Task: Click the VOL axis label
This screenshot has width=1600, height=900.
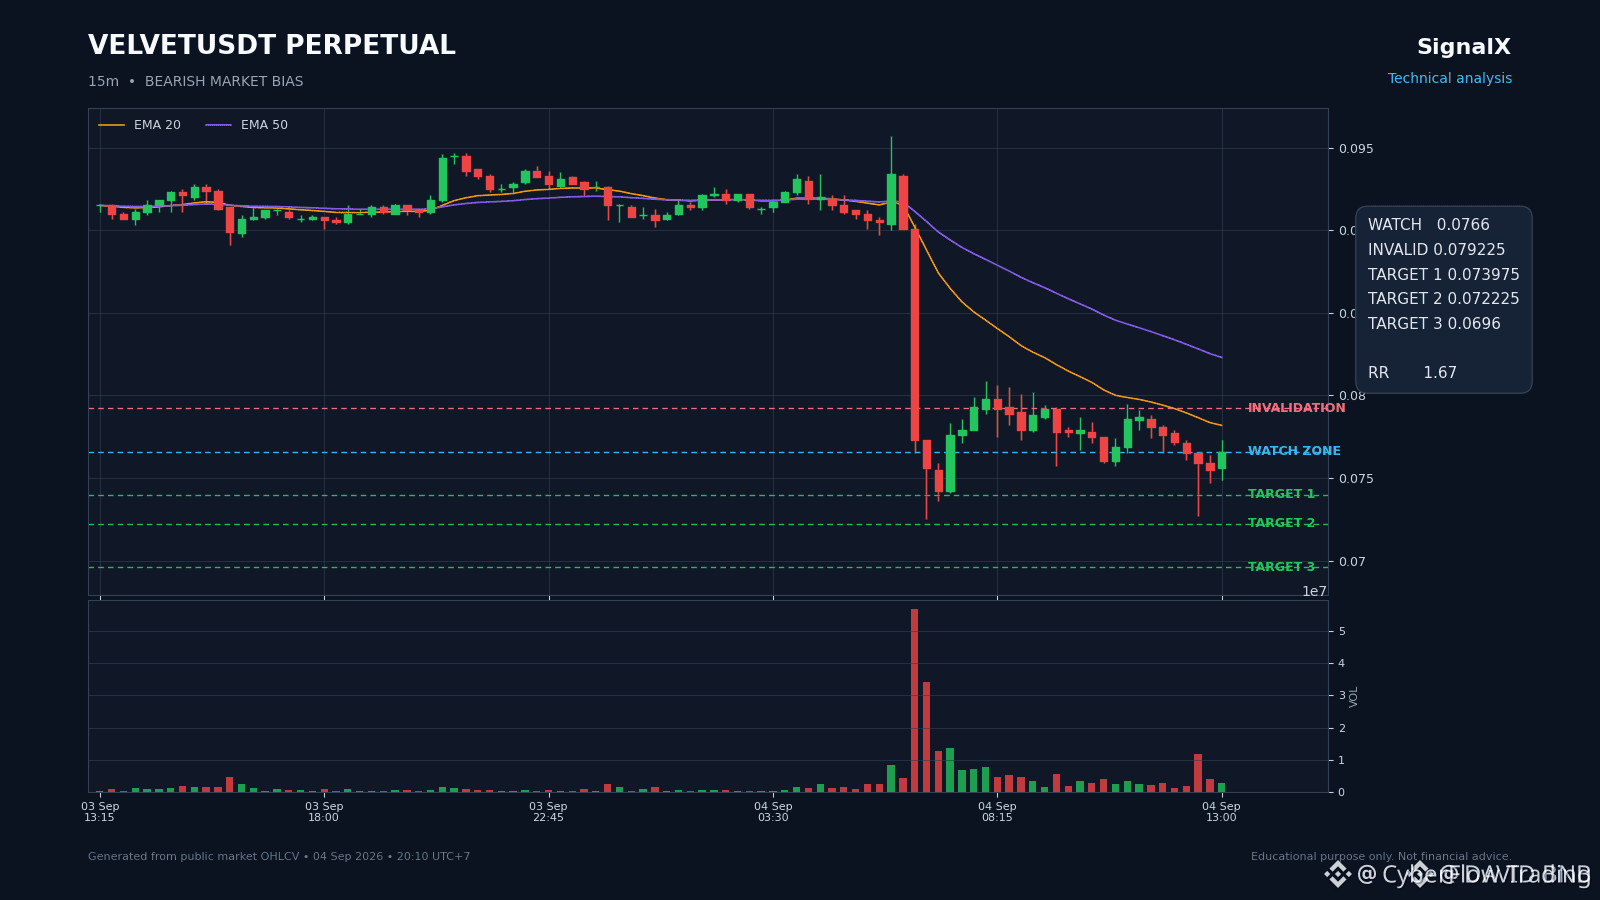Action: (x=1354, y=697)
